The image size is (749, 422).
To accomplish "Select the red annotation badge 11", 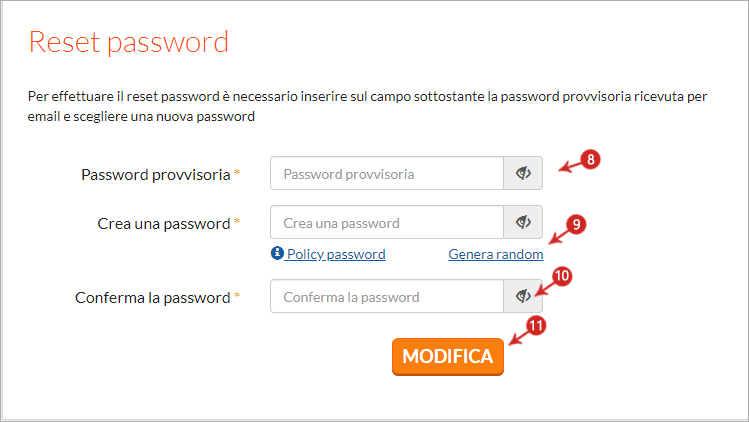I will pyautogui.click(x=536, y=326).
